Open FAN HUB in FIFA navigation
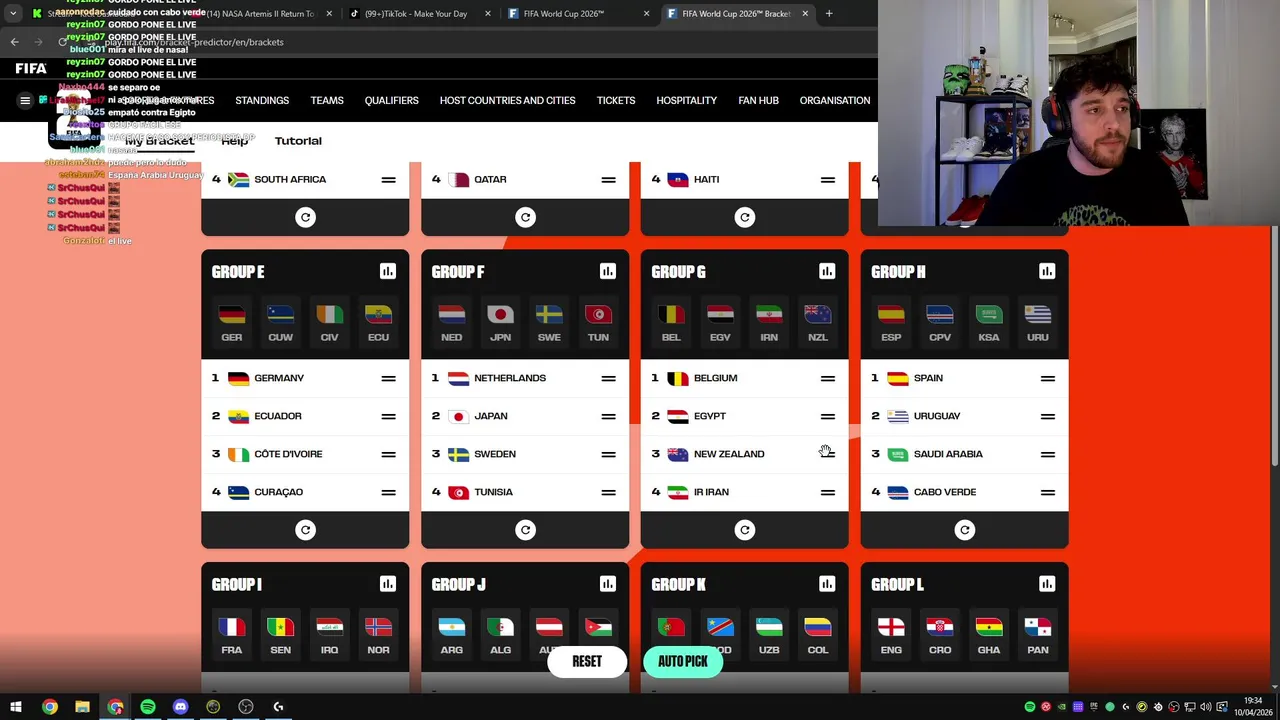Screen dimensions: 1280x720 click(758, 100)
